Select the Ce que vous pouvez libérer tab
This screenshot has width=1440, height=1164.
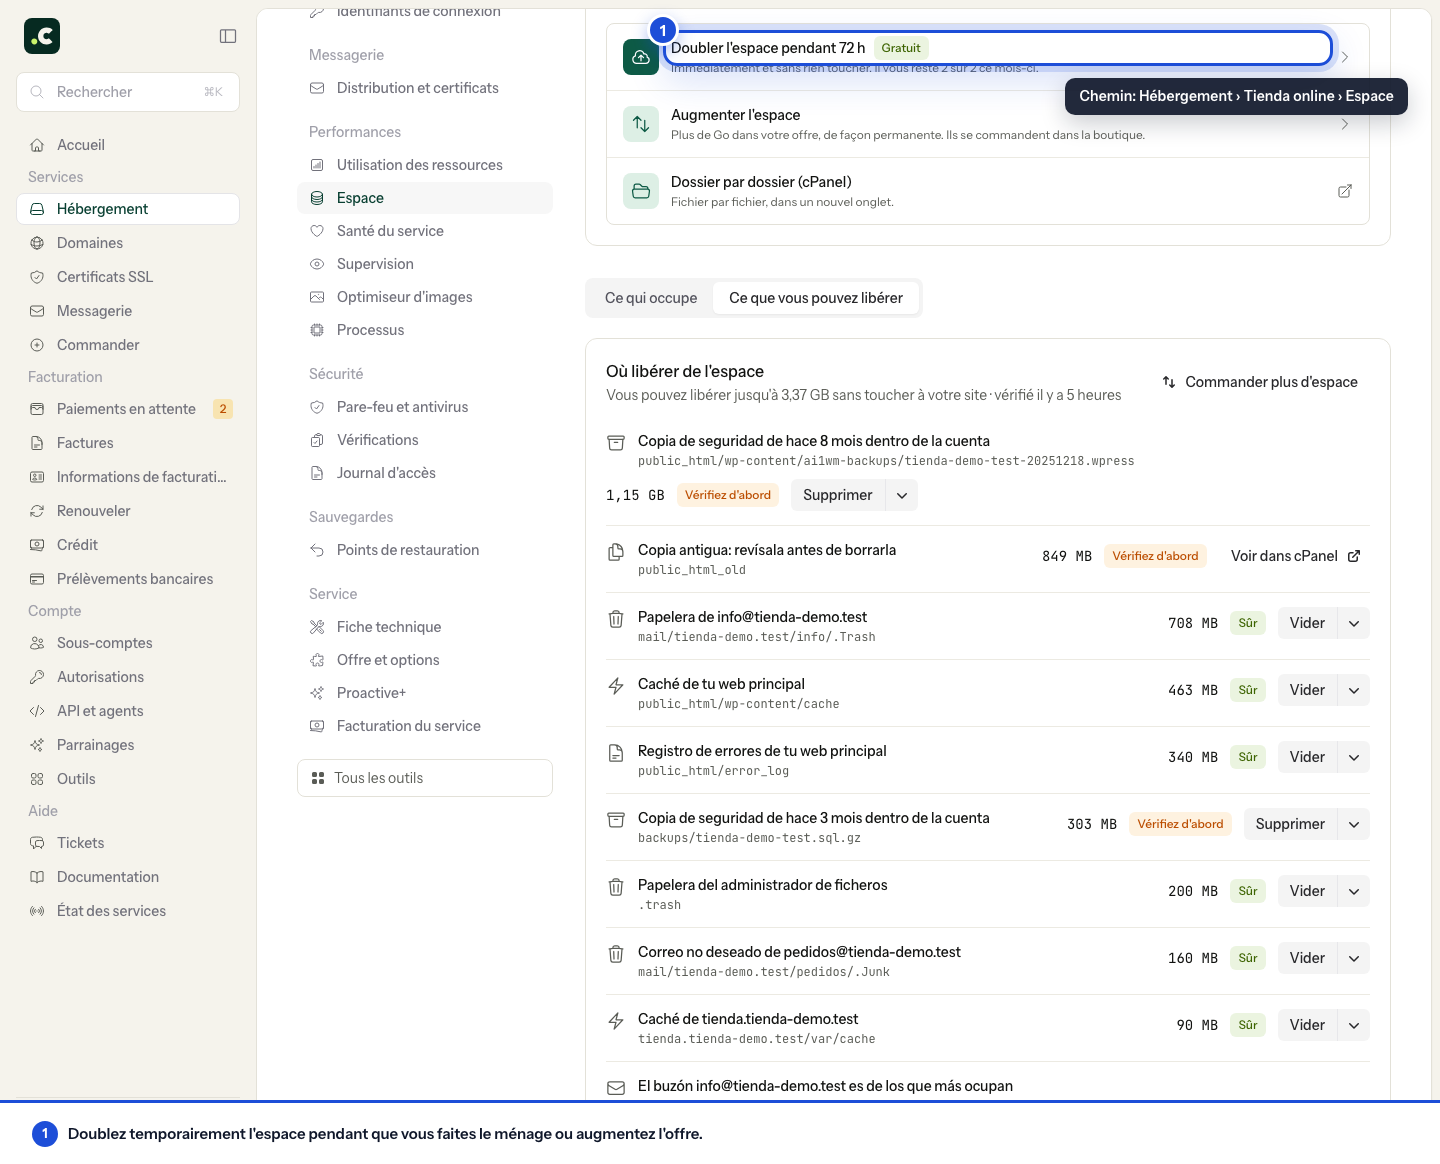[816, 298]
